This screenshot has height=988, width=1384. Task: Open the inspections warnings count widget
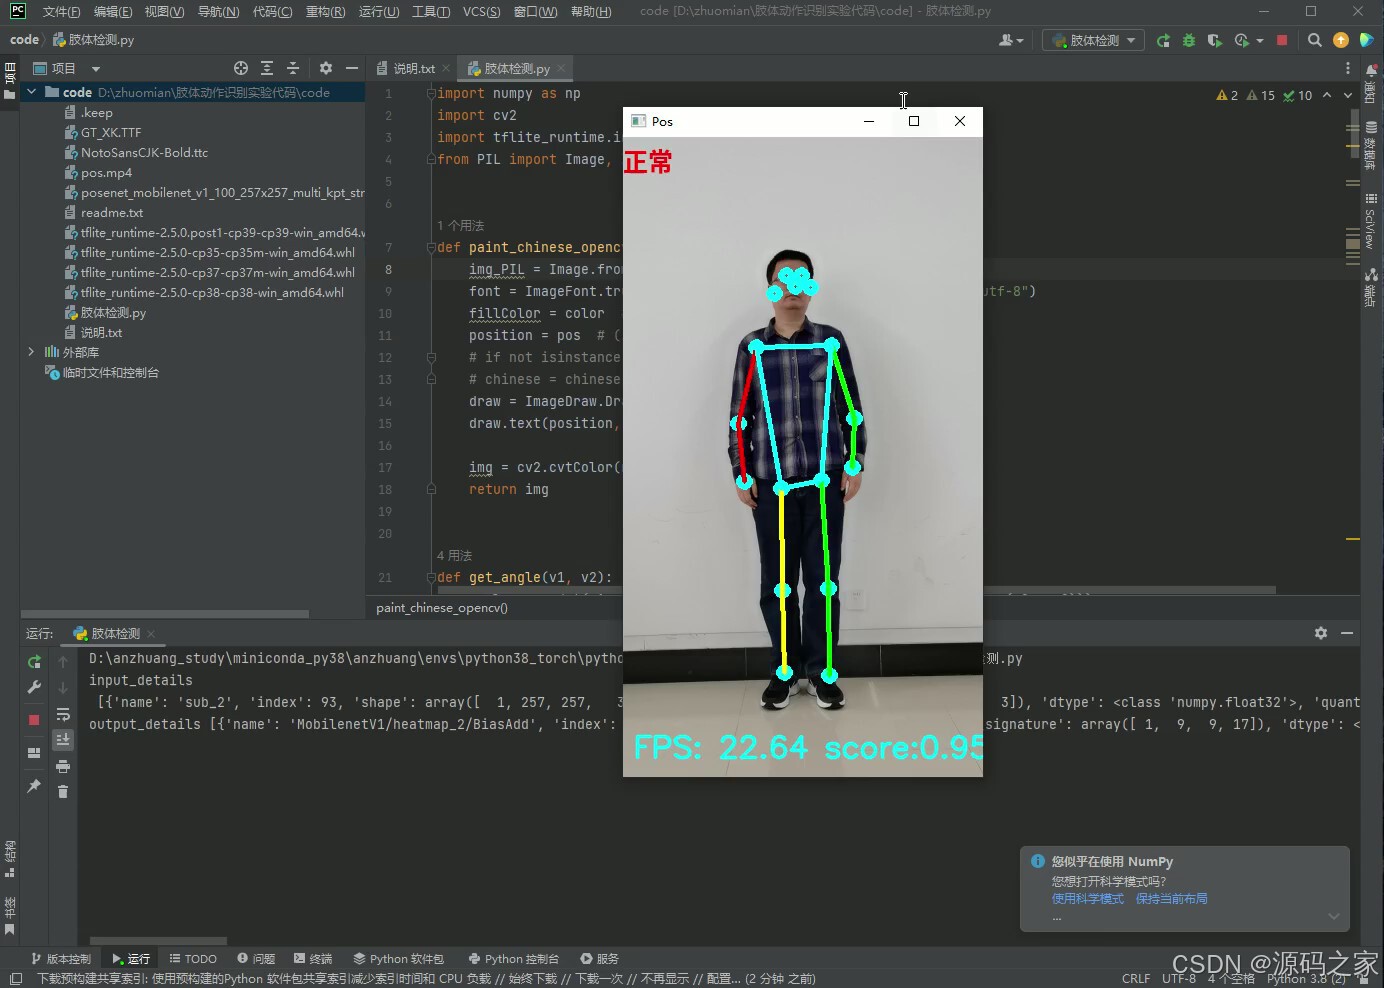point(1263,95)
